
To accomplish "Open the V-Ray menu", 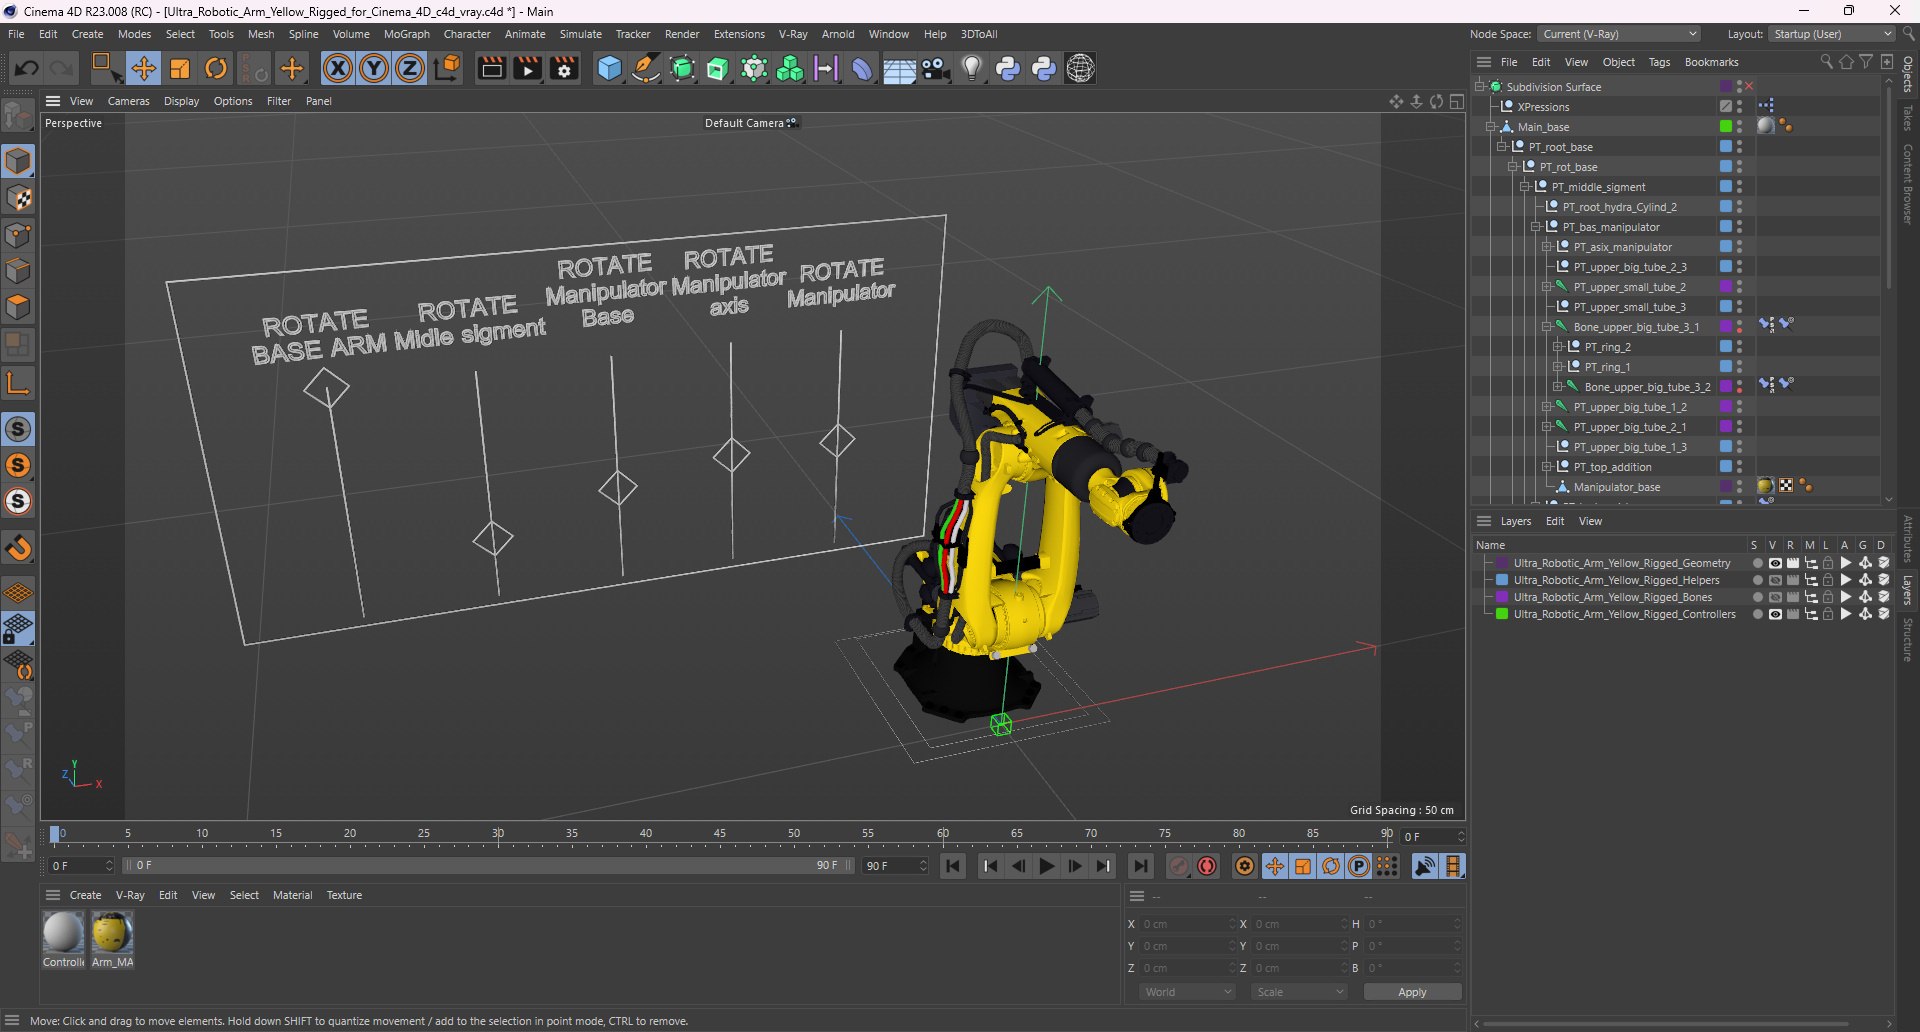I will [x=793, y=34].
